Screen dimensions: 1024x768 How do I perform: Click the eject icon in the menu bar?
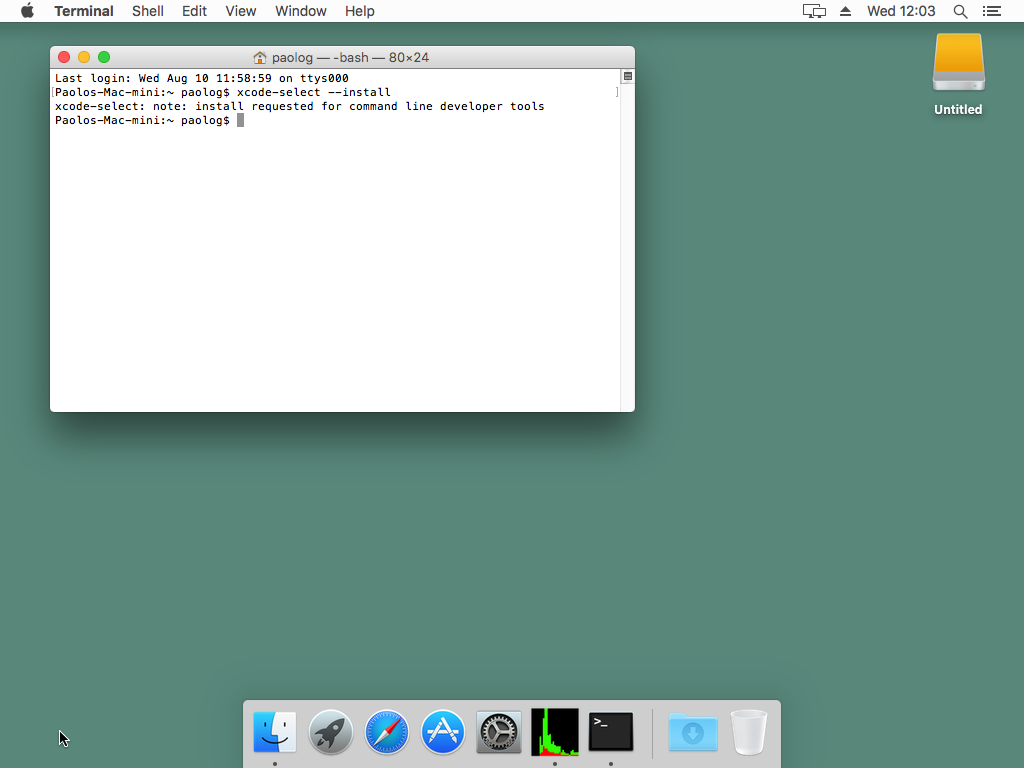(x=845, y=11)
